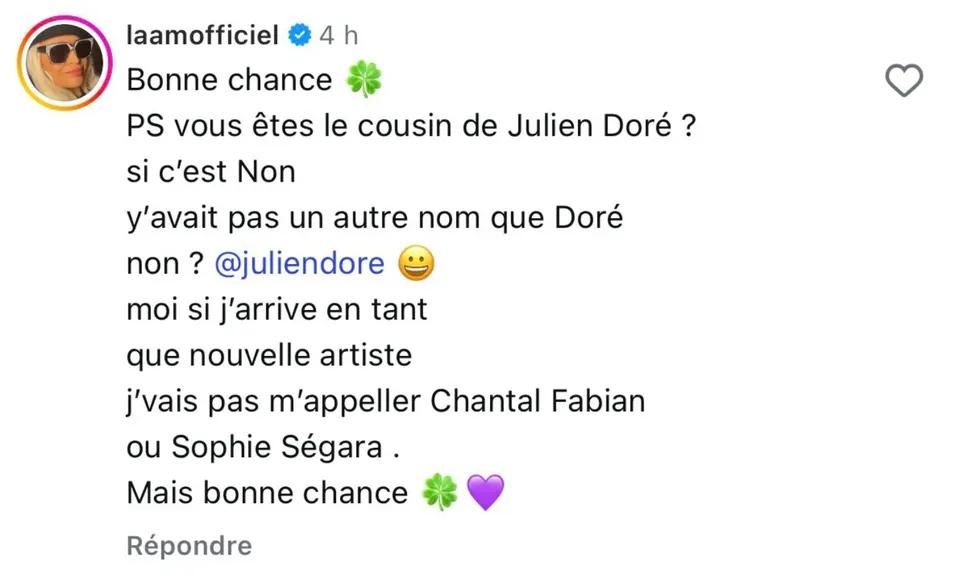
Task: Click the @juliendore mention
Action: (299, 264)
